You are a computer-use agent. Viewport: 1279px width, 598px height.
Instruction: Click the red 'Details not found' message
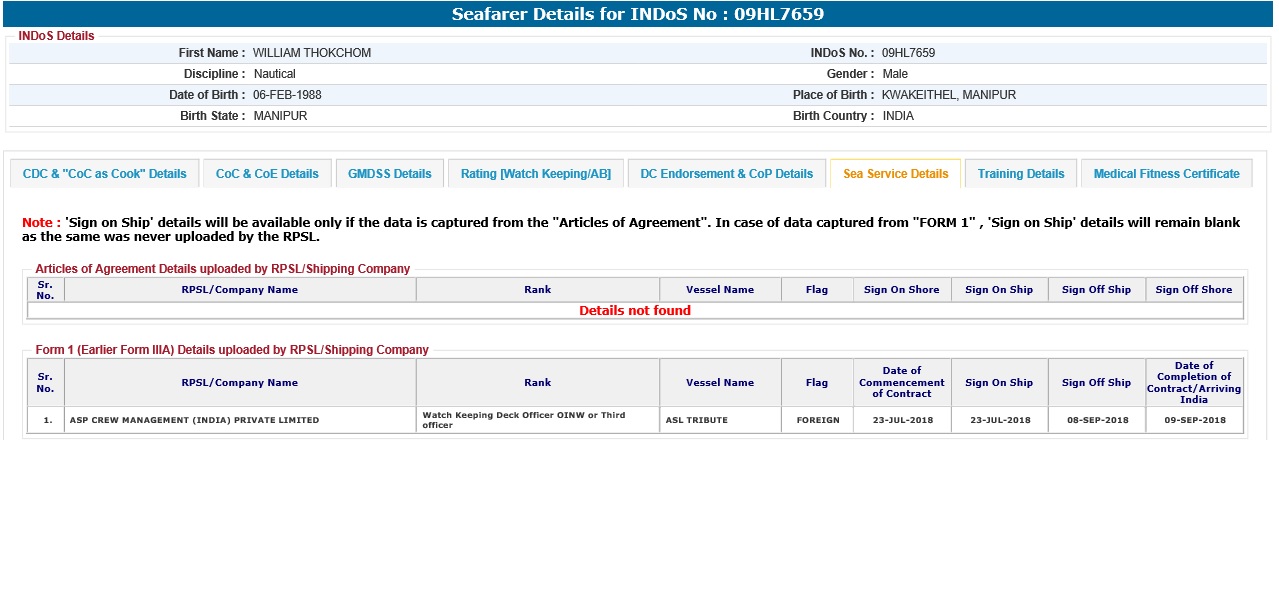click(635, 311)
